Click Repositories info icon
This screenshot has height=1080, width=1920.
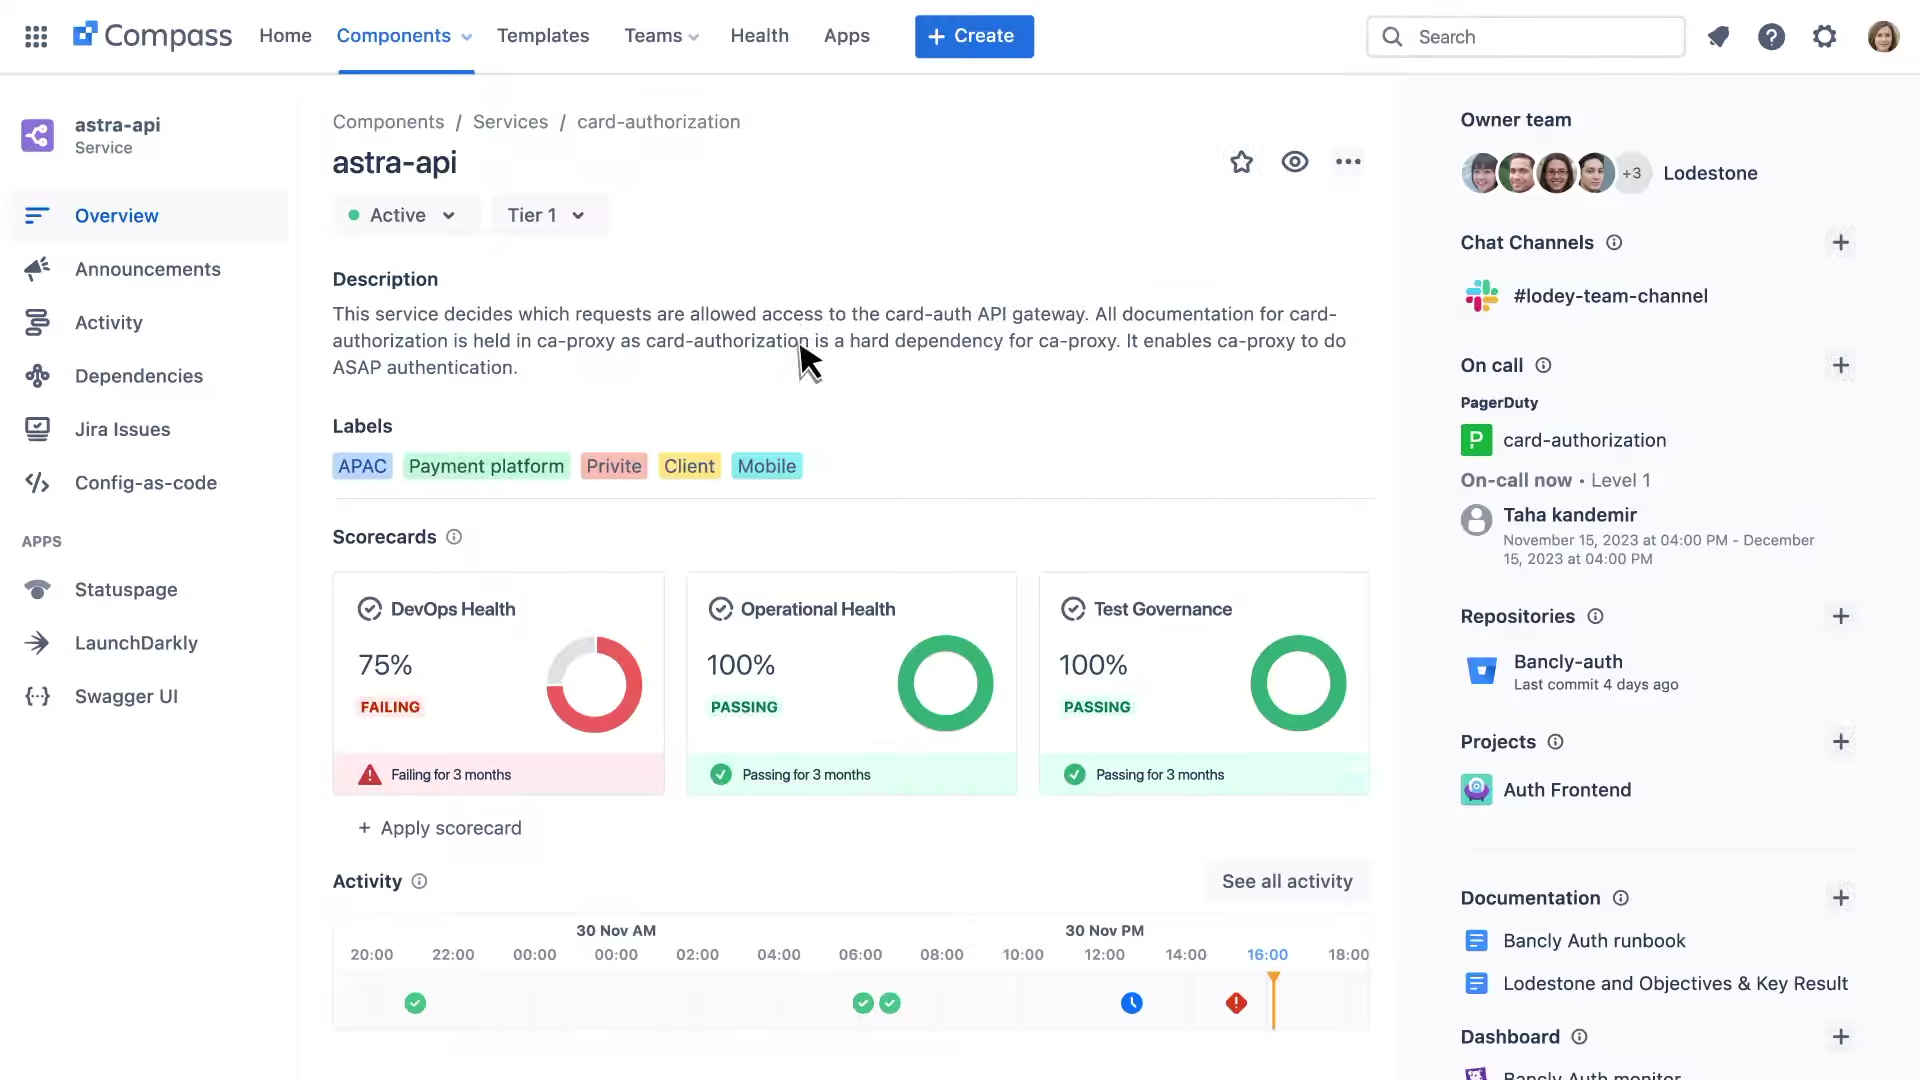tap(1595, 616)
